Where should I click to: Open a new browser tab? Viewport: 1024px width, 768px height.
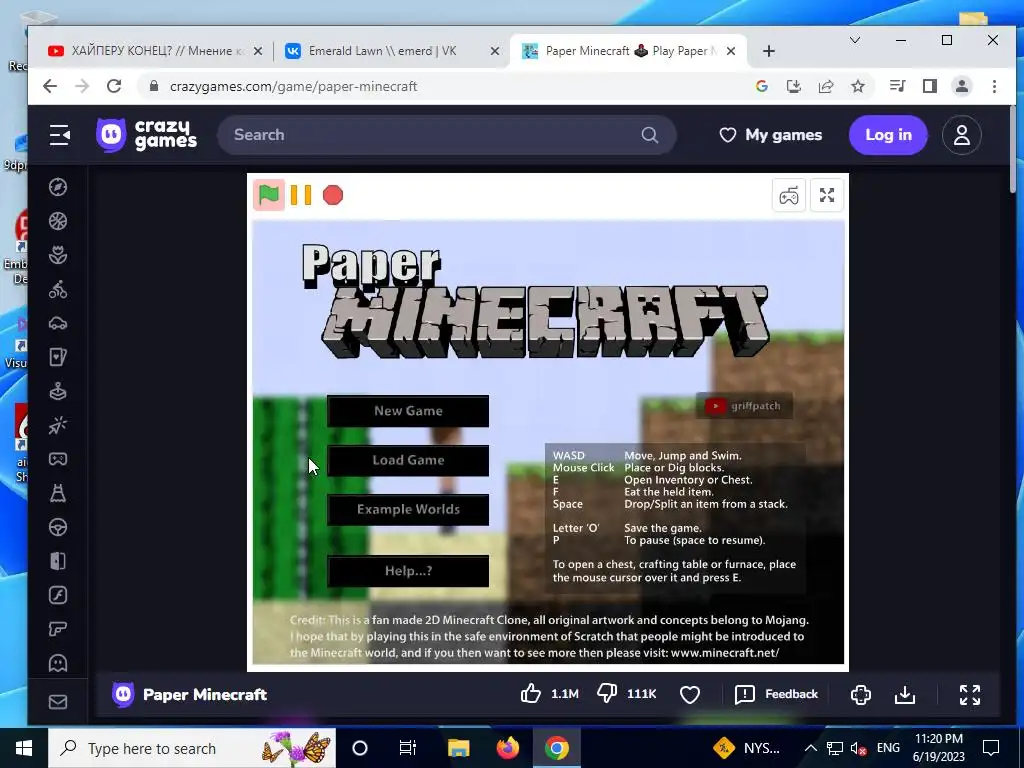click(769, 51)
